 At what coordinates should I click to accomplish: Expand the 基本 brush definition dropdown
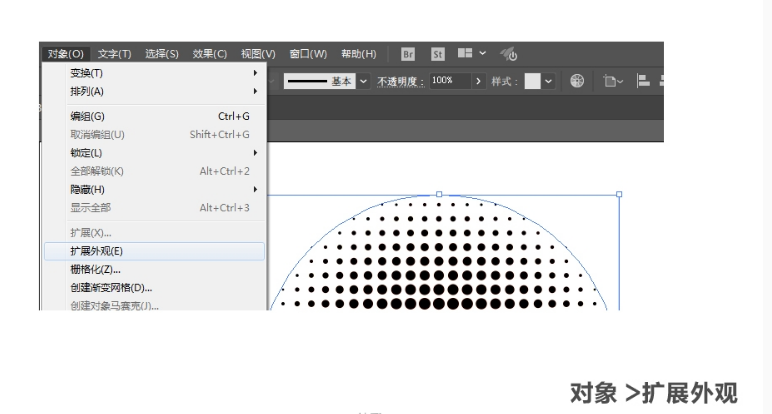[363, 81]
